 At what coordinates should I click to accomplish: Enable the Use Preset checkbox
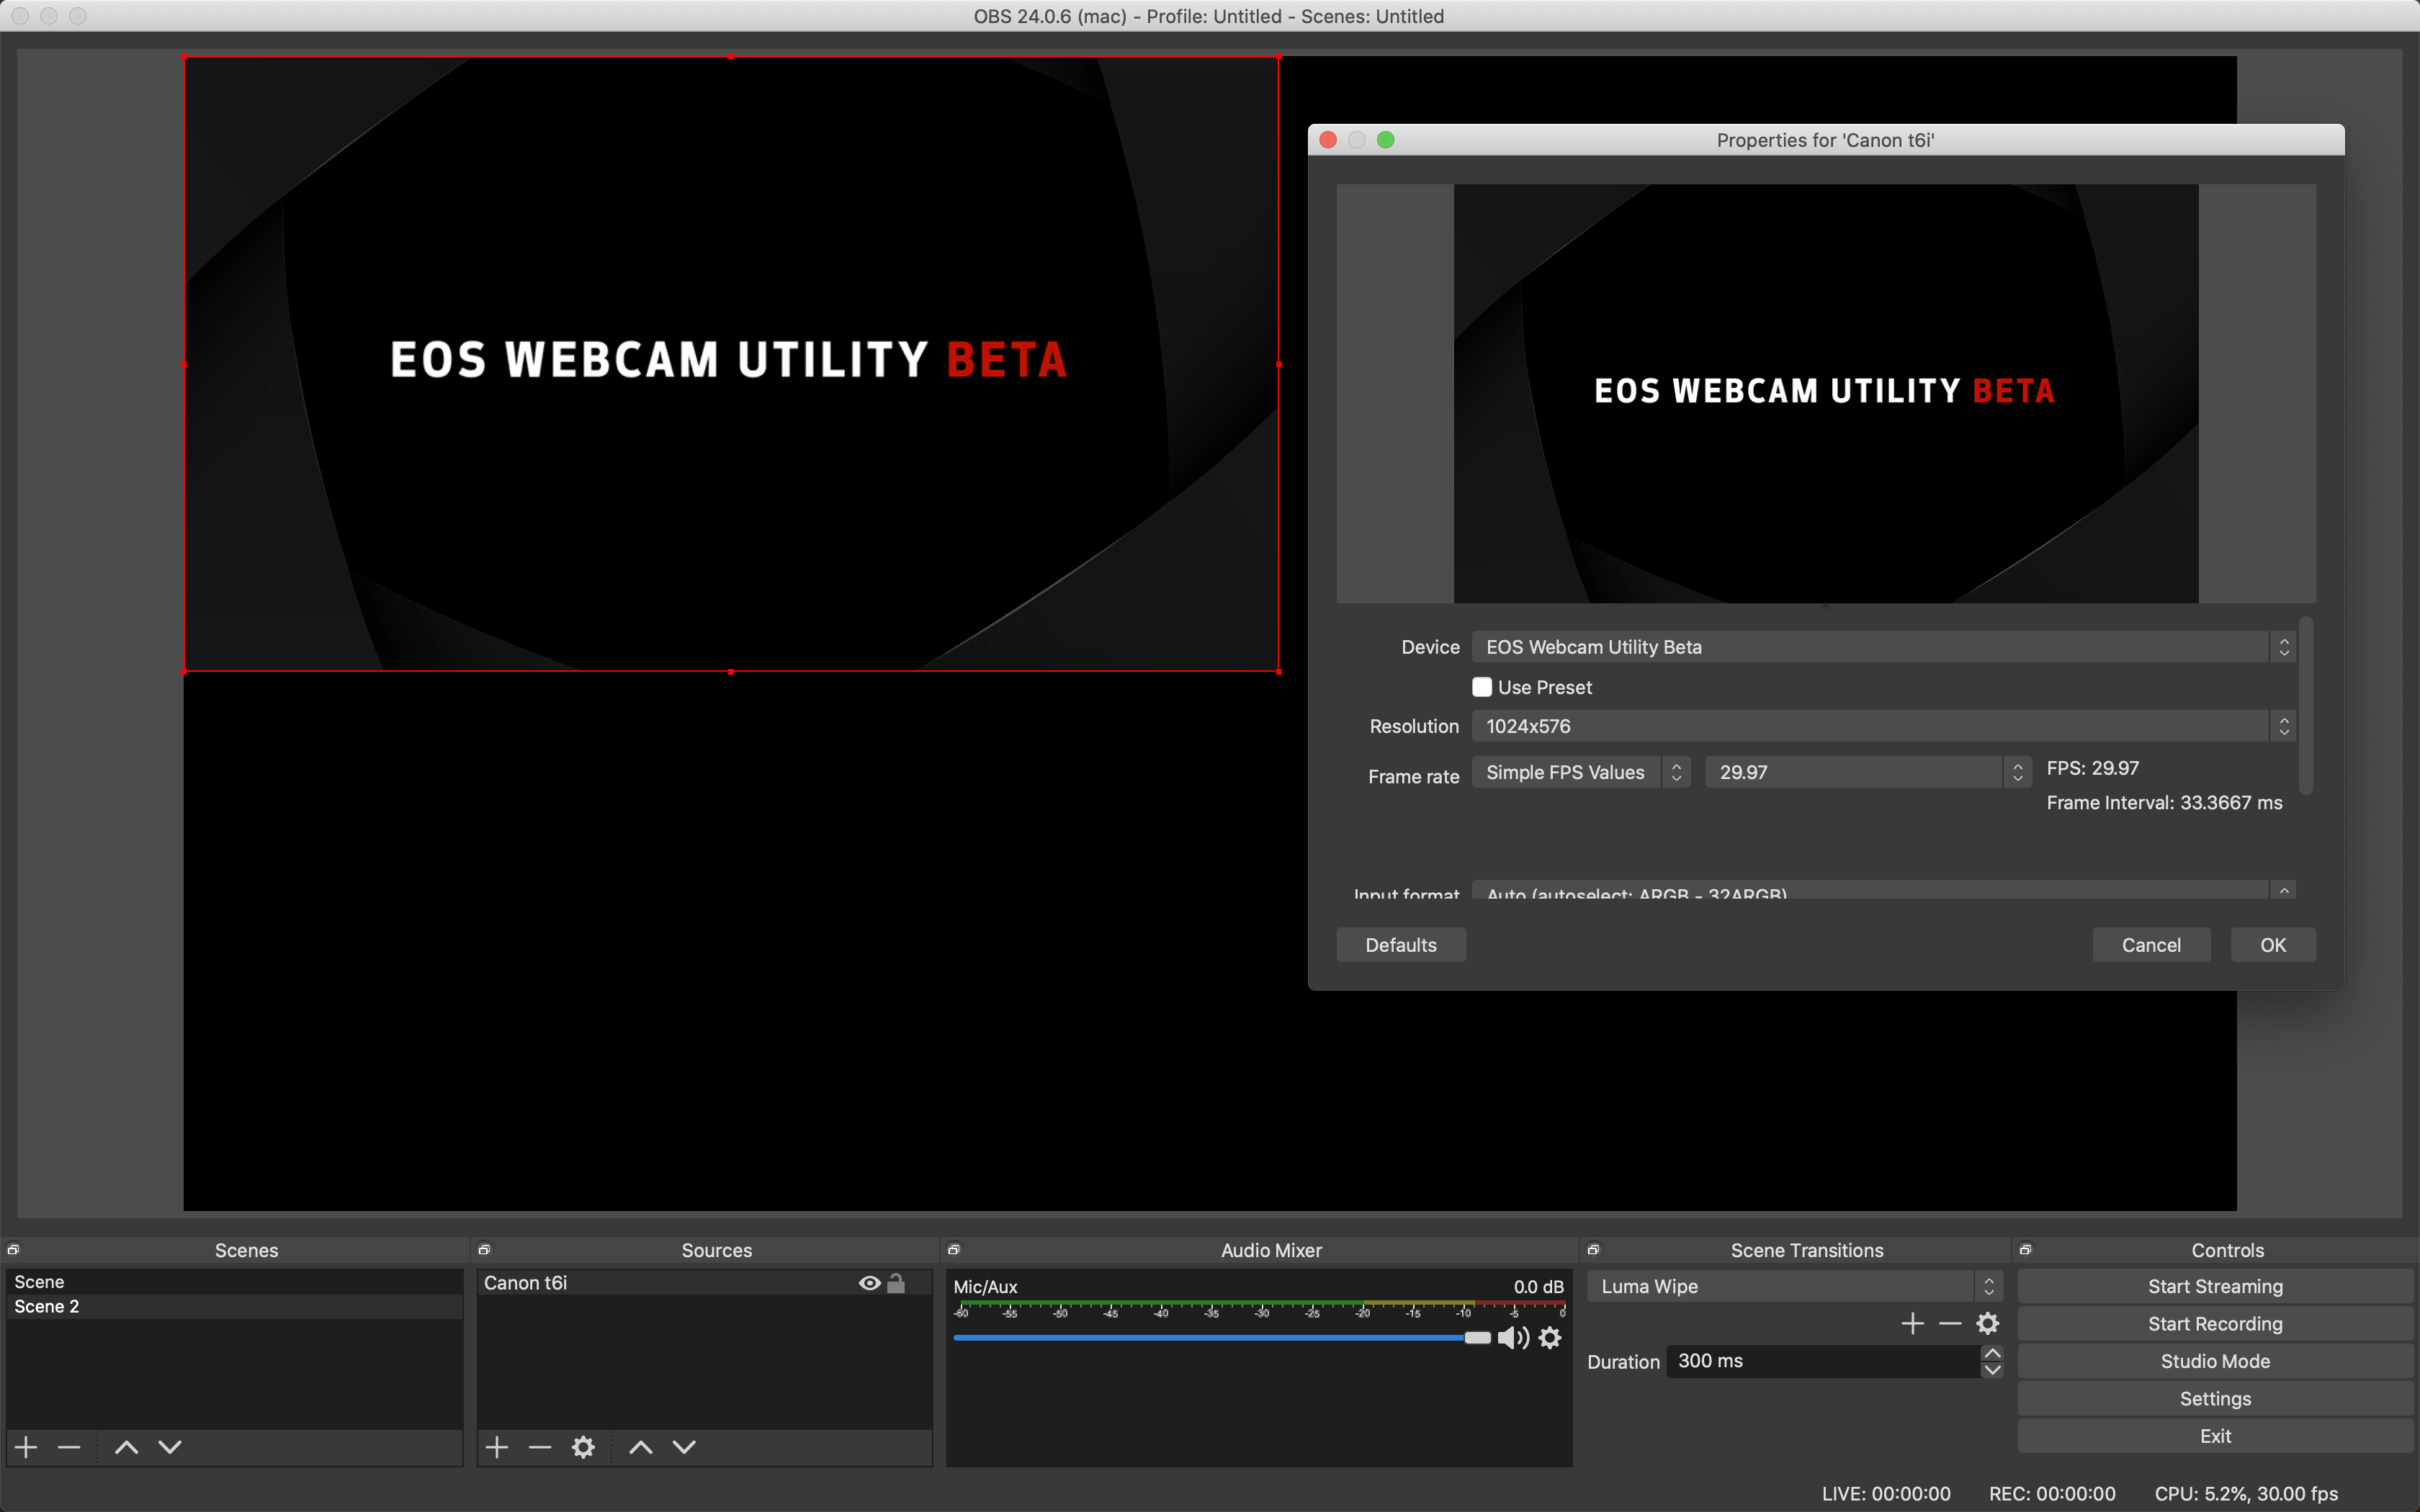click(x=1482, y=687)
